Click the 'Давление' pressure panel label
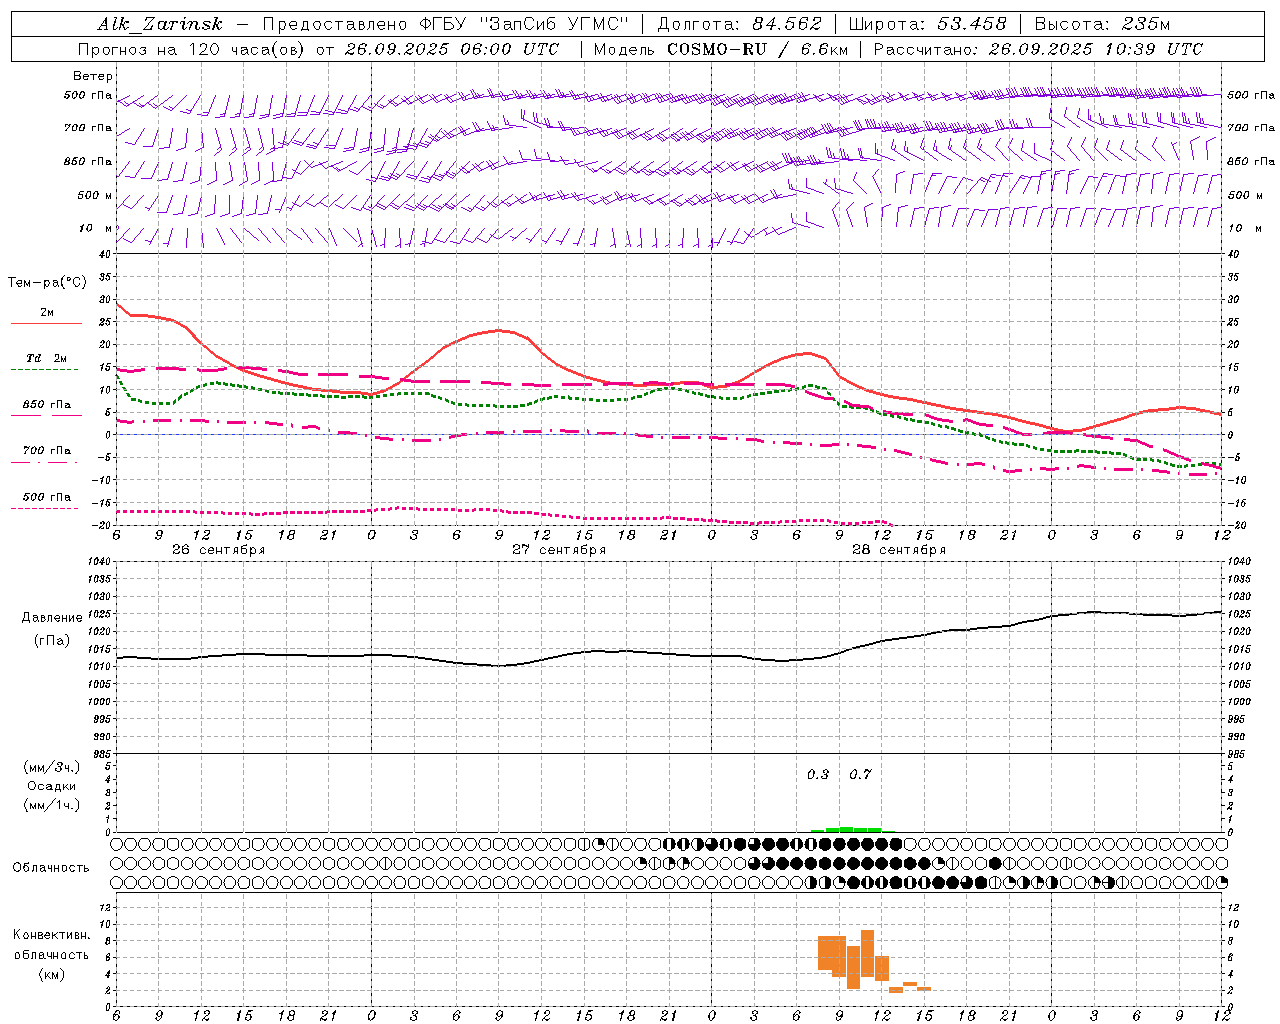 tap(52, 618)
